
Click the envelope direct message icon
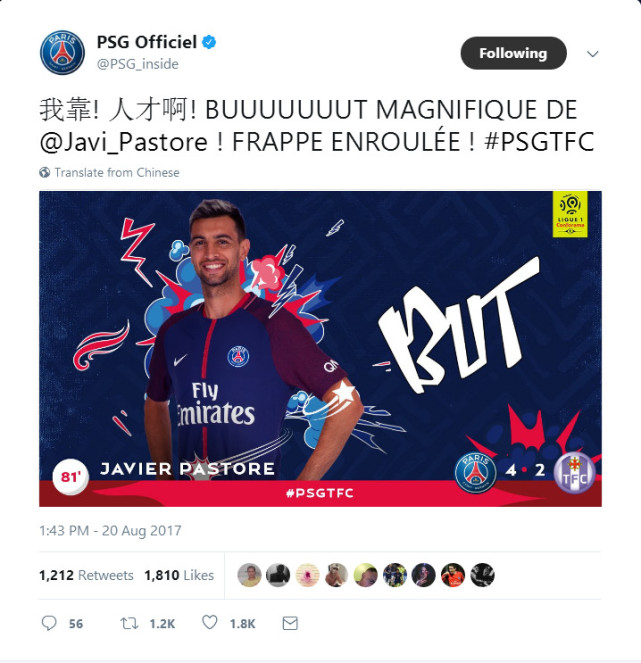tap(290, 623)
